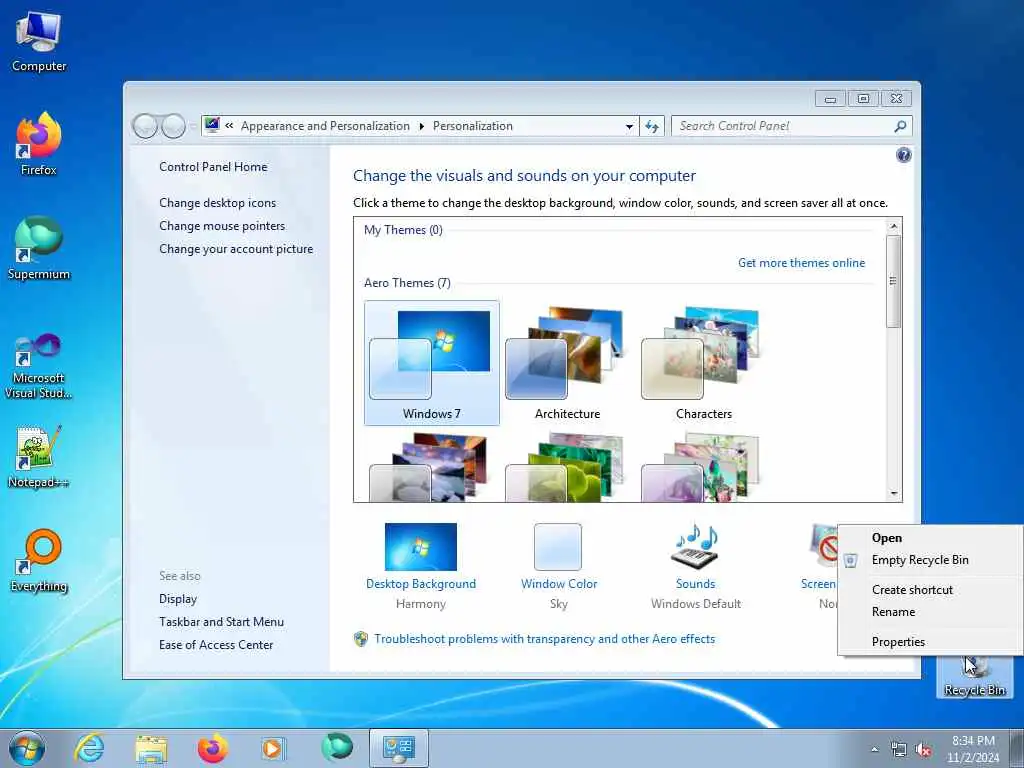The image size is (1024, 768).
Task: Open Windows Media Player from the taskbar
Action: tap(273, 748)
